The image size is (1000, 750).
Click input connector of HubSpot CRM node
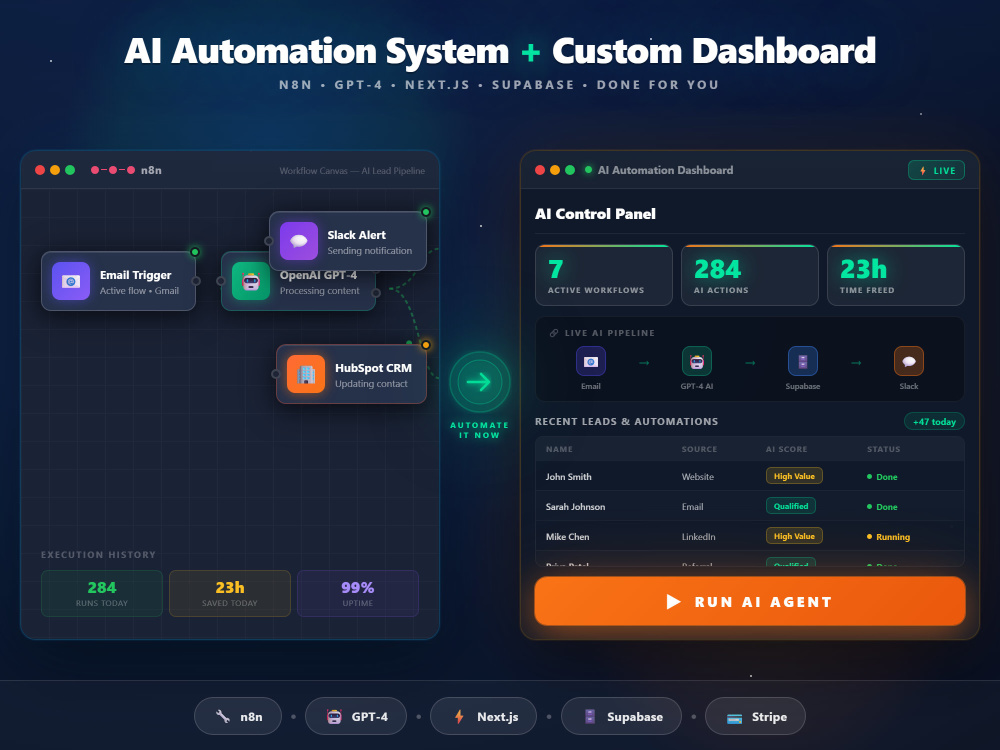click(276, 374)
